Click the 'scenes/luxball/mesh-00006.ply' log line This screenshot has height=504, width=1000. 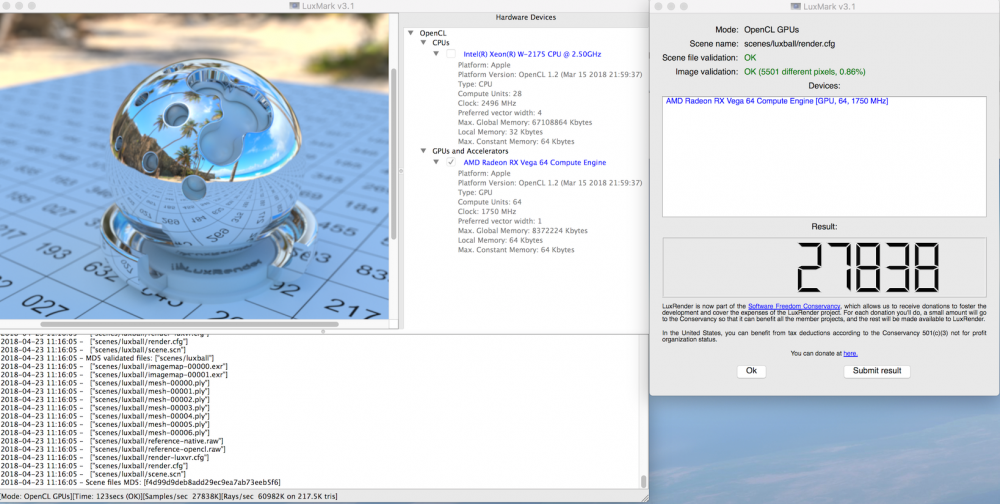pyautogui.click(x=105, y=433)
